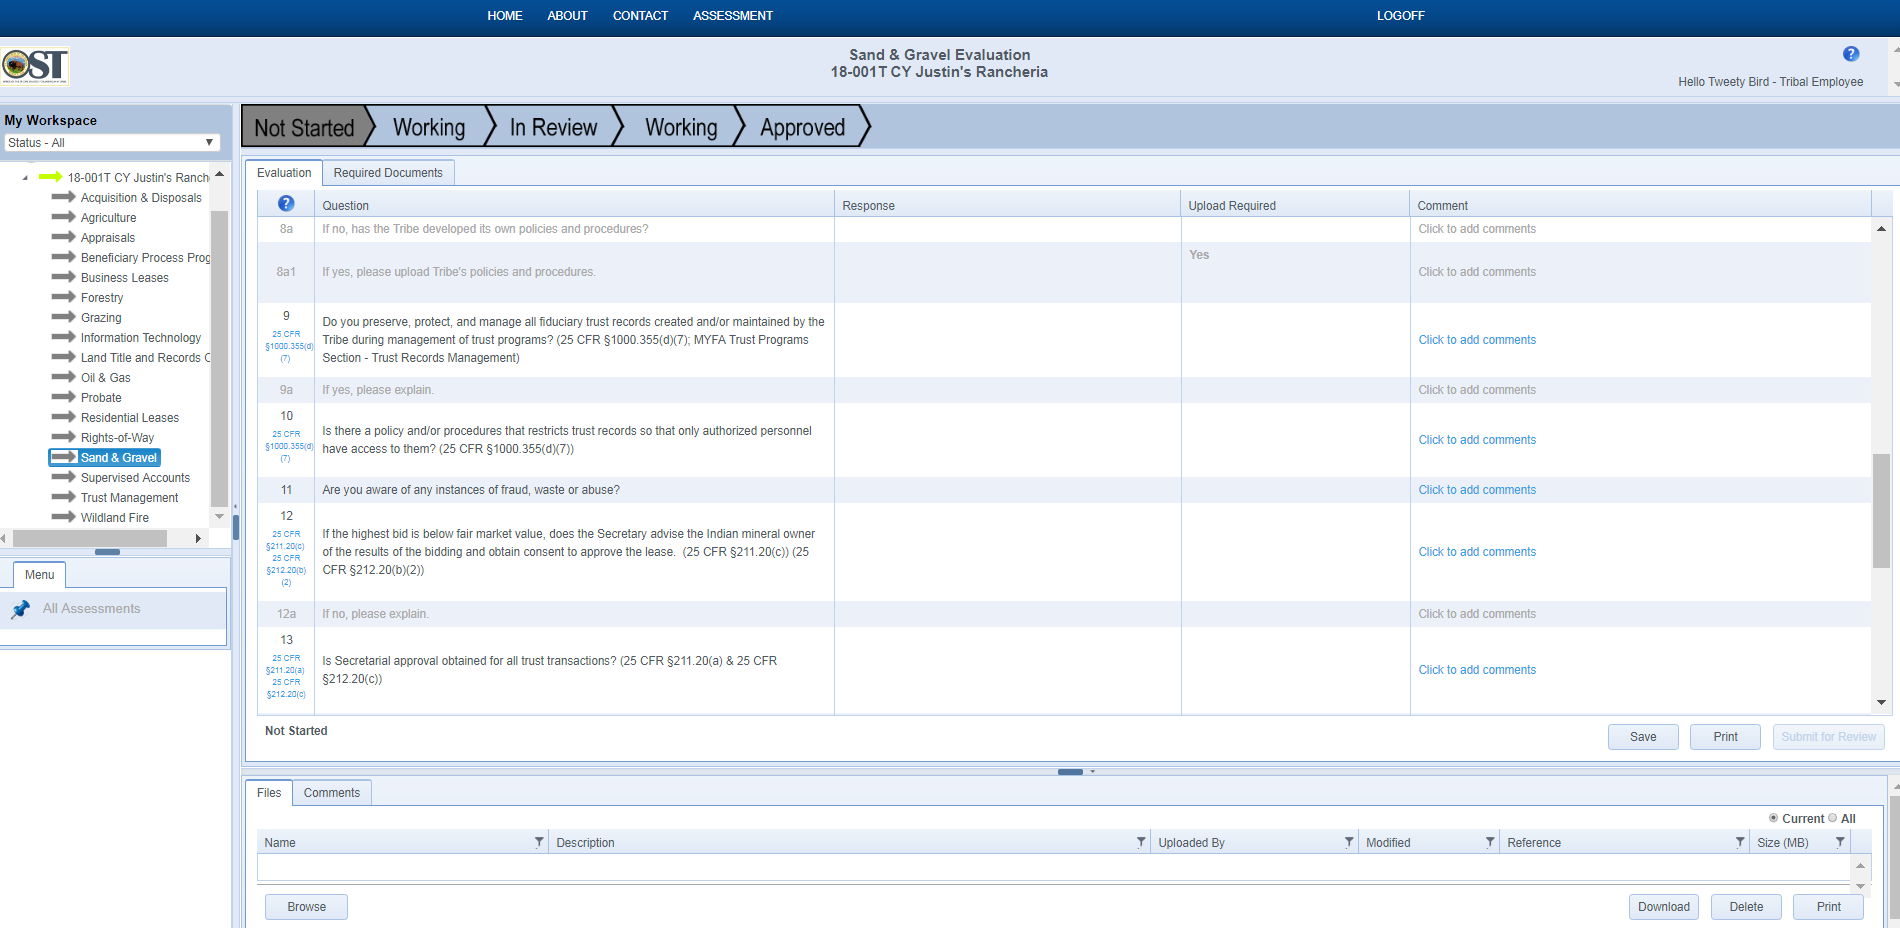This screenshot has width=1900, height=928.
Task: Click the Submit for Review button
Action: [x=1828, y=737]
